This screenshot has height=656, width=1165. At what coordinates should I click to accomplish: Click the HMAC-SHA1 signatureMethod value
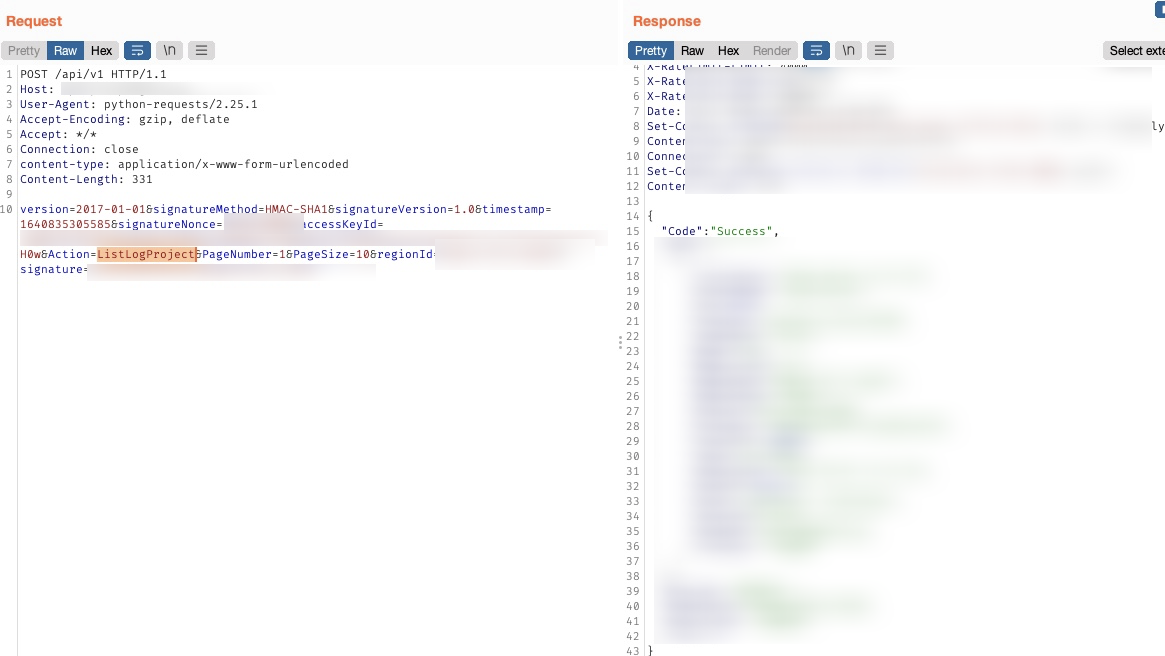(x=296, y=210)
